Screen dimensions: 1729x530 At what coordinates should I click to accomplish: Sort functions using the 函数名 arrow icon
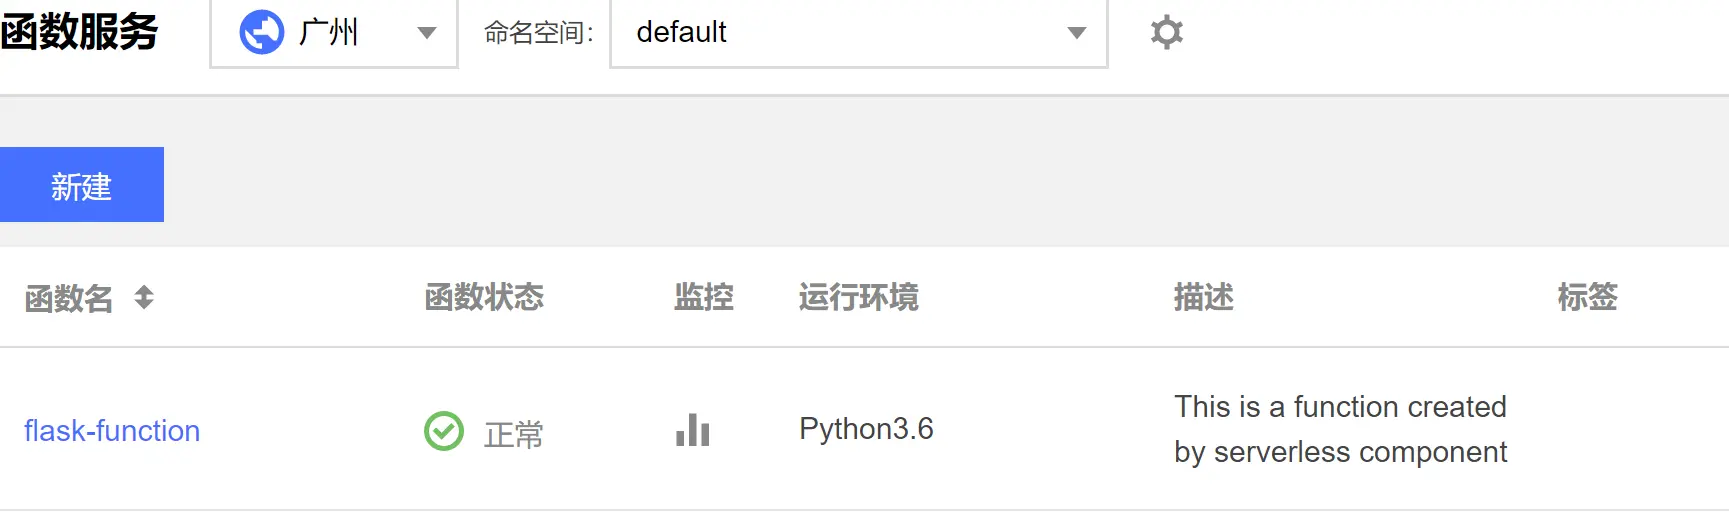point(144,297)
